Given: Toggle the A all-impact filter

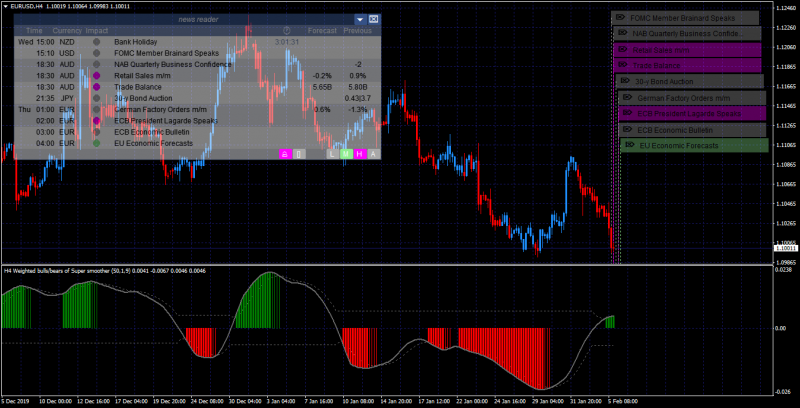Looking at the screenshot, I should pyautogui.click(x=373, y=154).
